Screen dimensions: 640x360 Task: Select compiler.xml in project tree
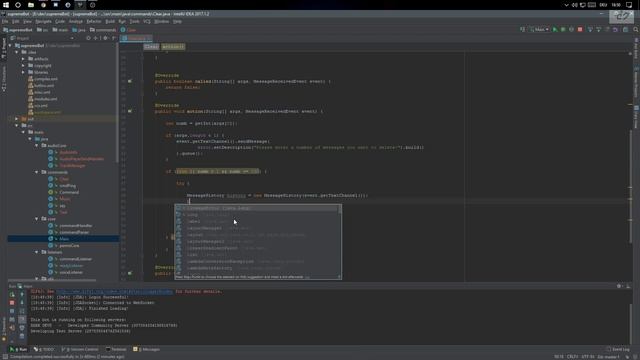coord(46,79)
